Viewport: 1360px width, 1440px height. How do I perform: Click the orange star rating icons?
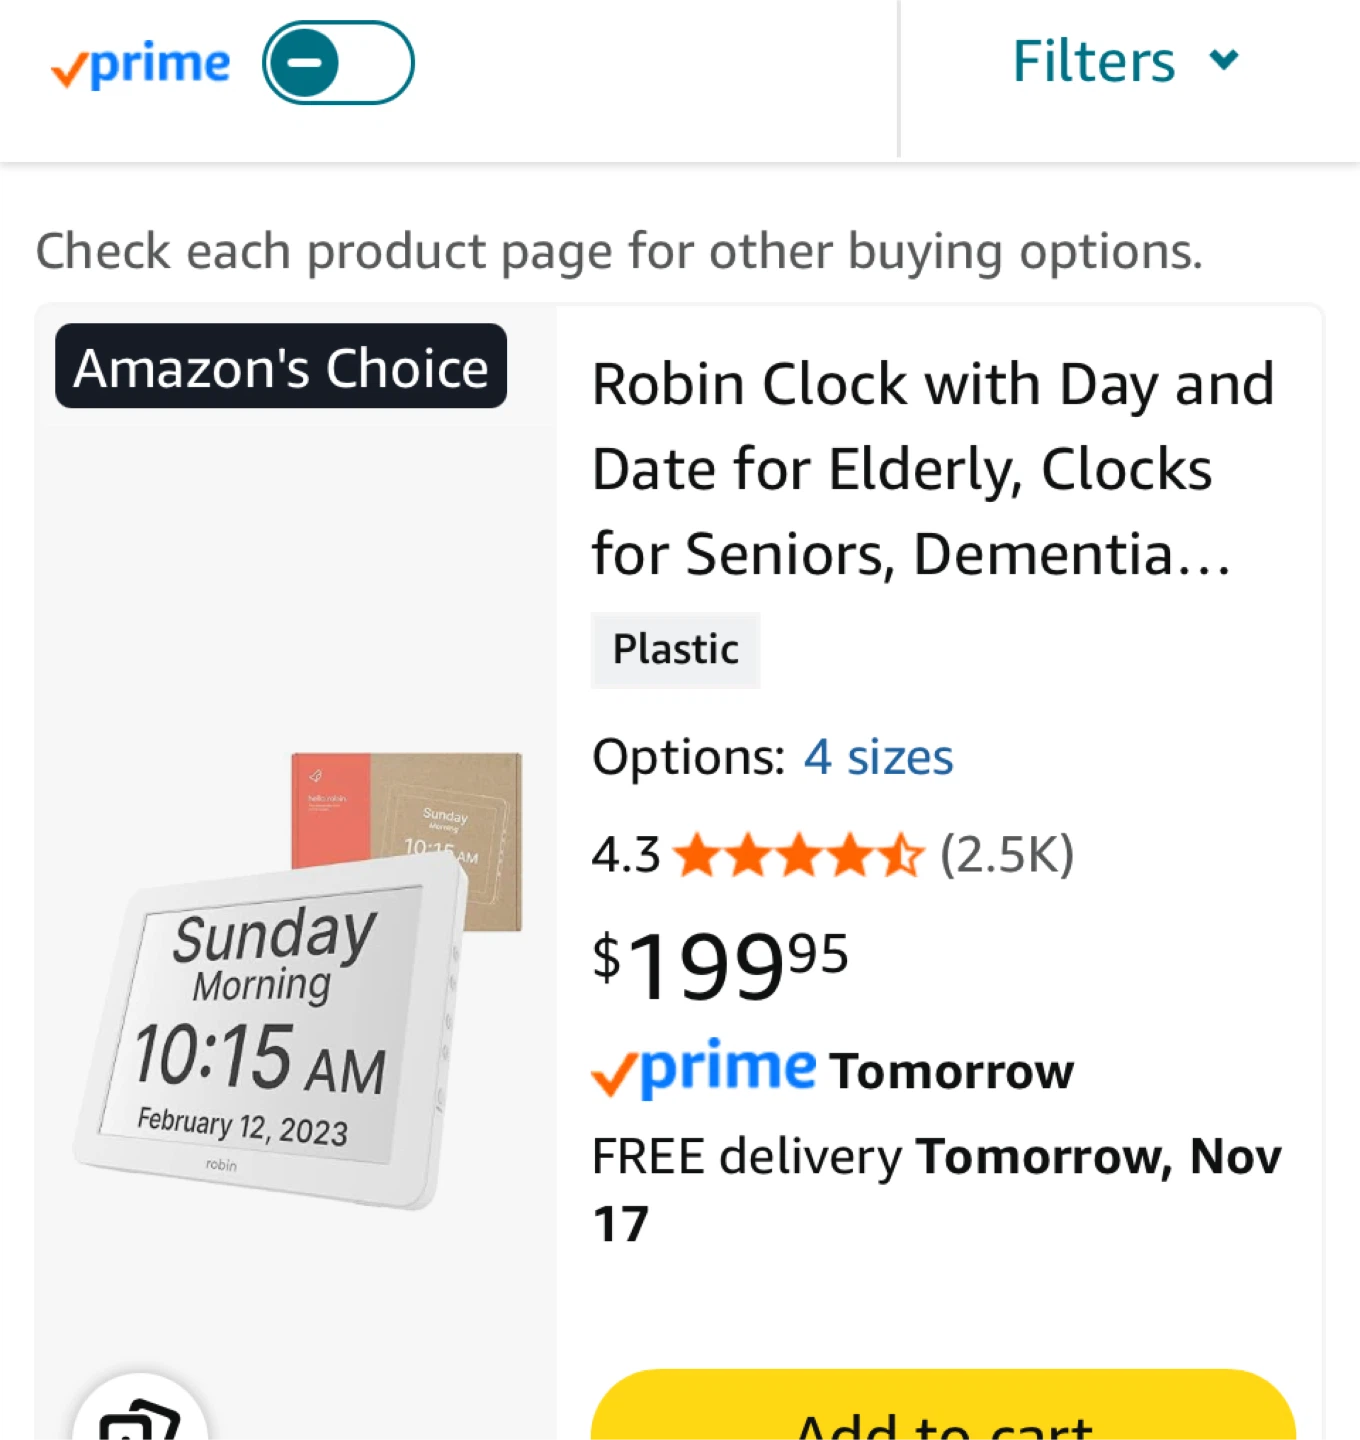798,856
